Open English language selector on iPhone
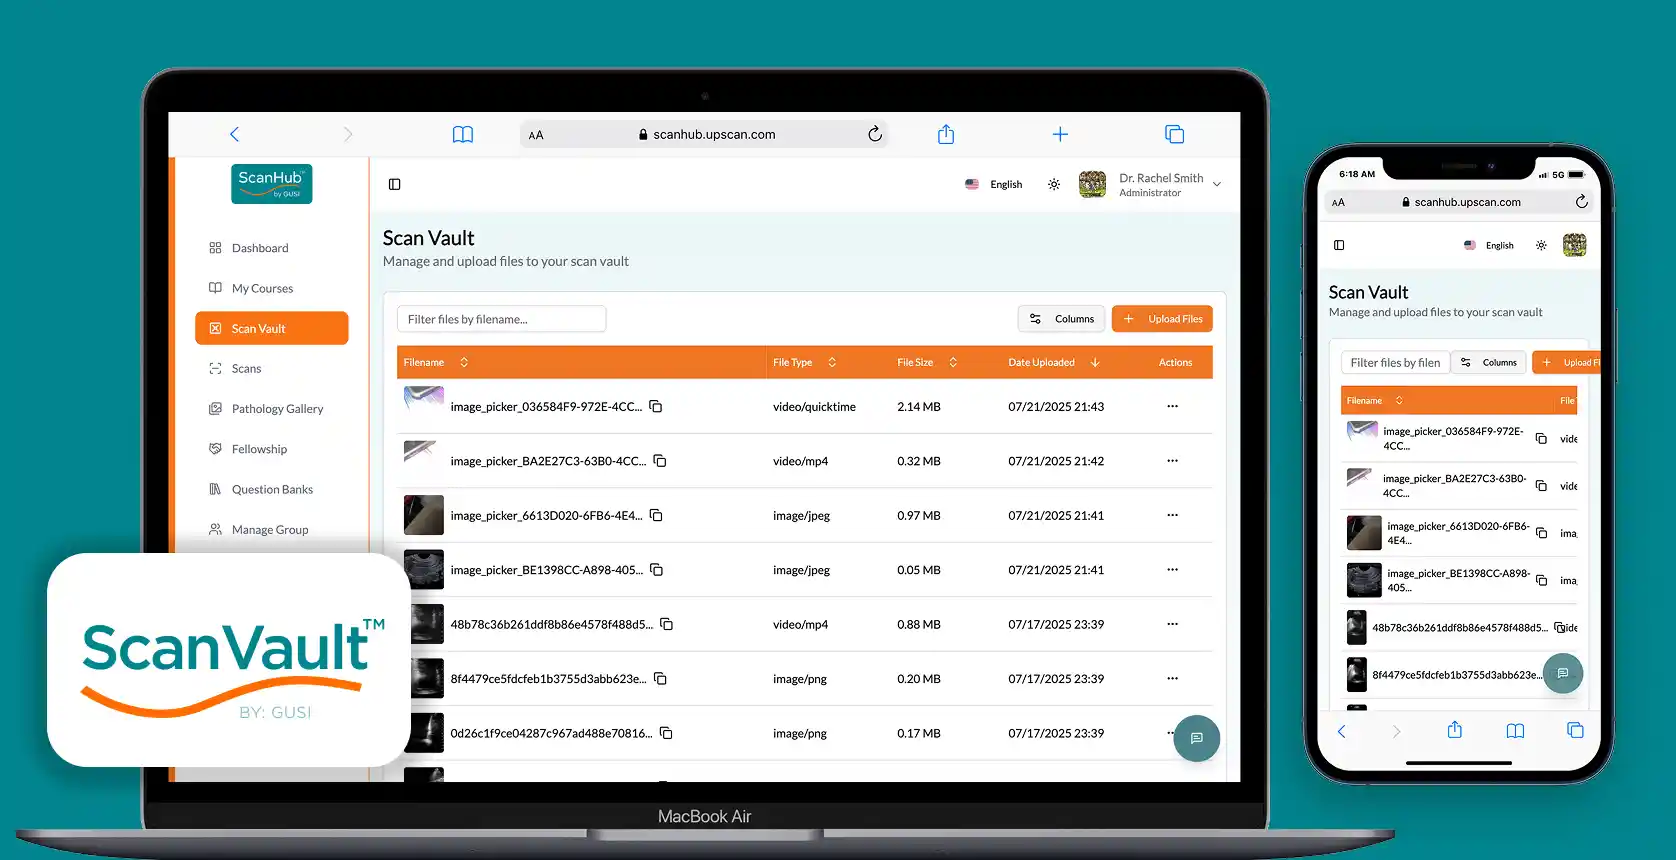Viewport: 1676px width, 860px height. coord(1489,245)
